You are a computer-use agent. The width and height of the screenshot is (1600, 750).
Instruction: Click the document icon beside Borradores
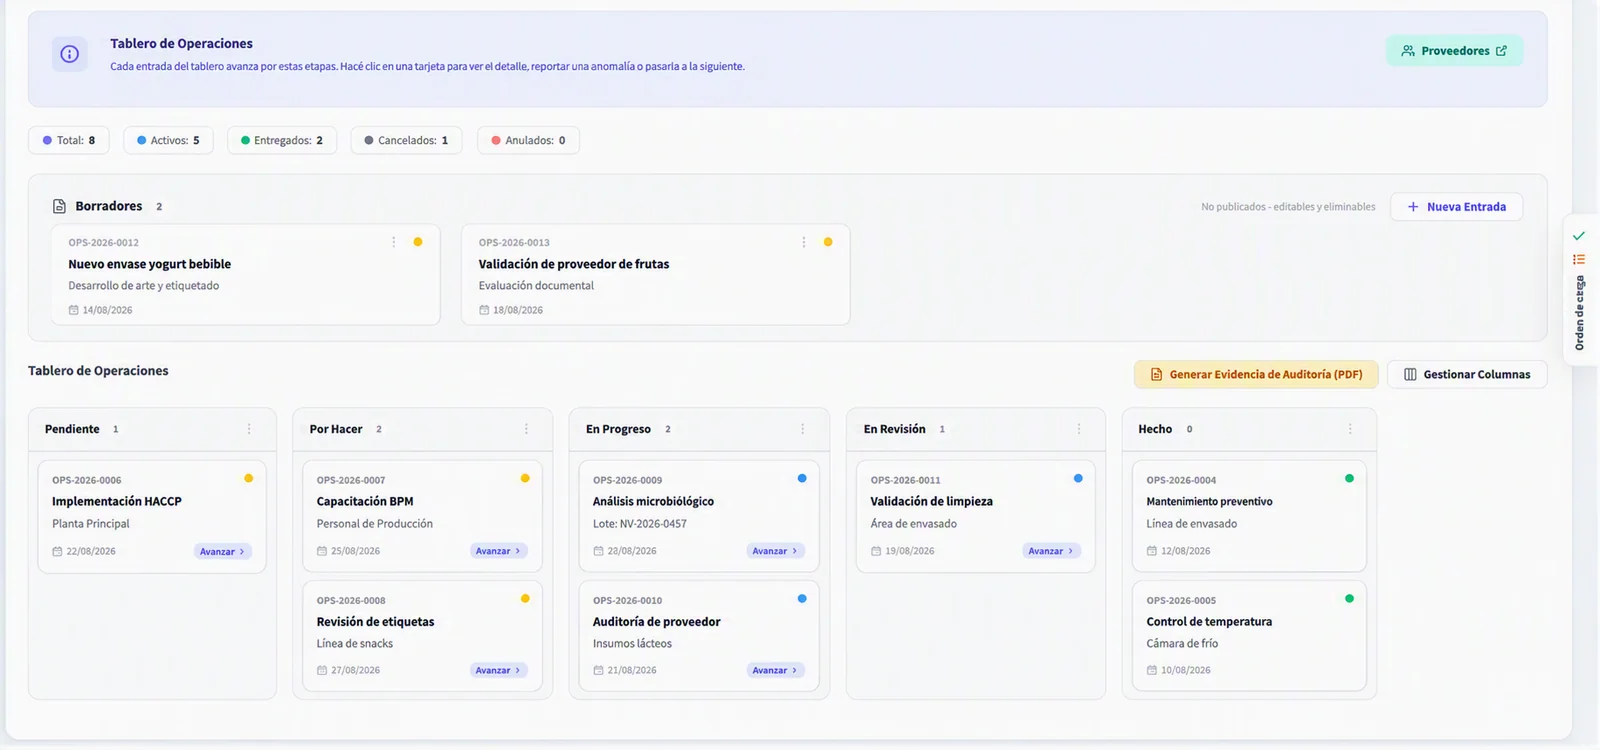coord(59,206)
